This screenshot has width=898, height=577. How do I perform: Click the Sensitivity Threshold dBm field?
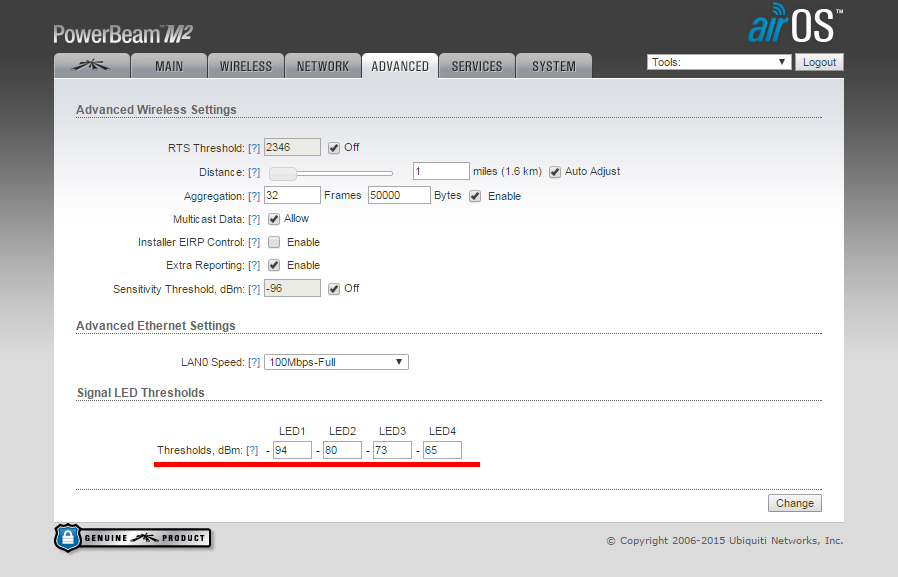coord(292,288)
